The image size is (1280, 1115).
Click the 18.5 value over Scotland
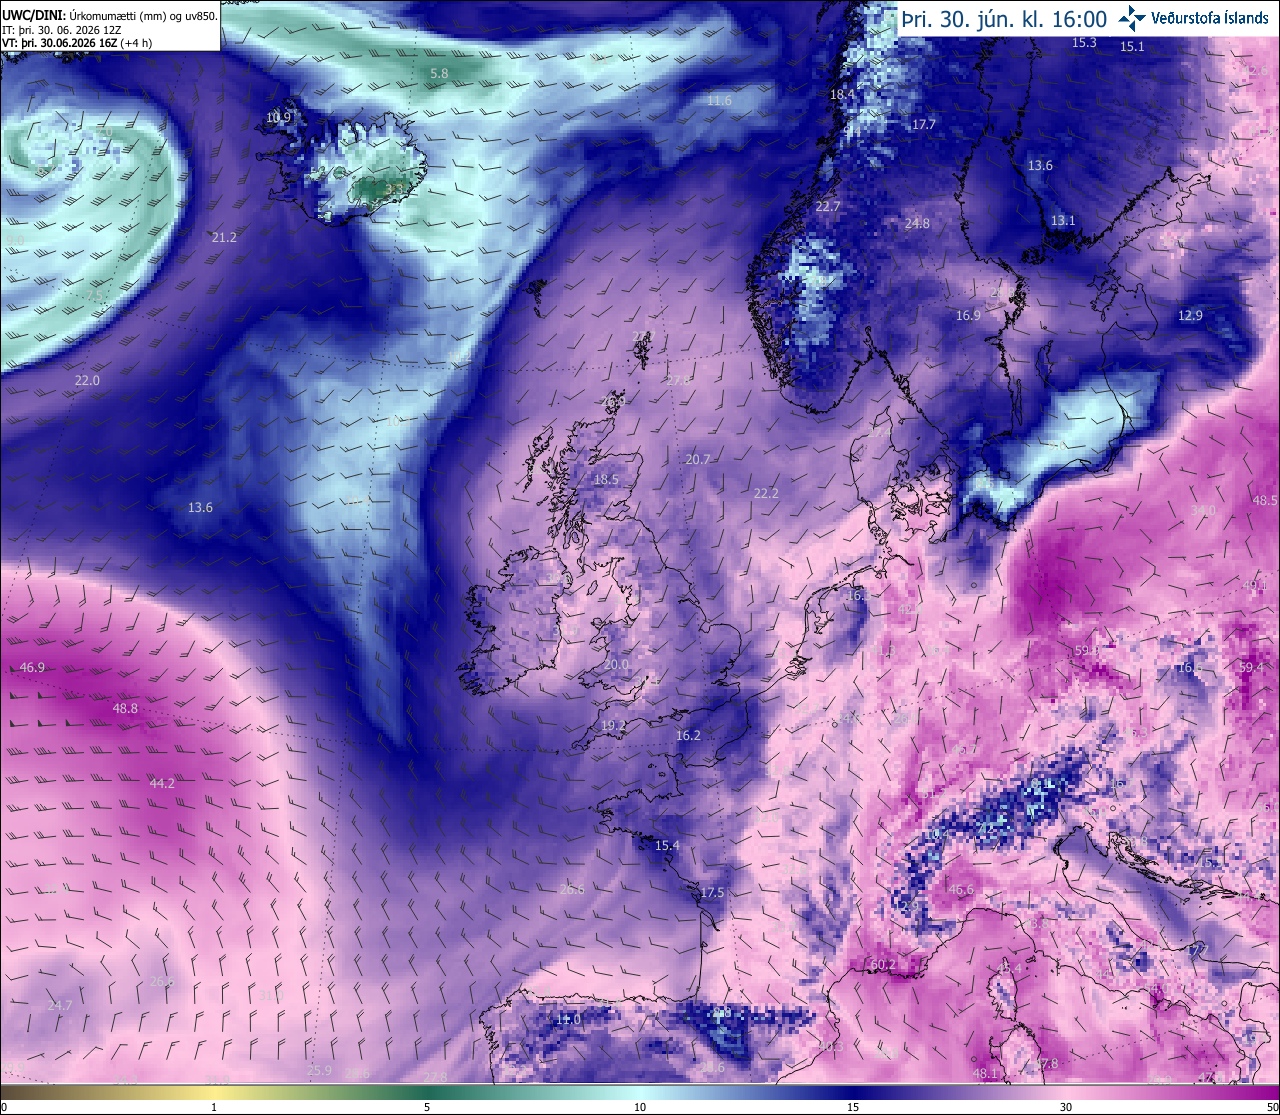point(606,480)
